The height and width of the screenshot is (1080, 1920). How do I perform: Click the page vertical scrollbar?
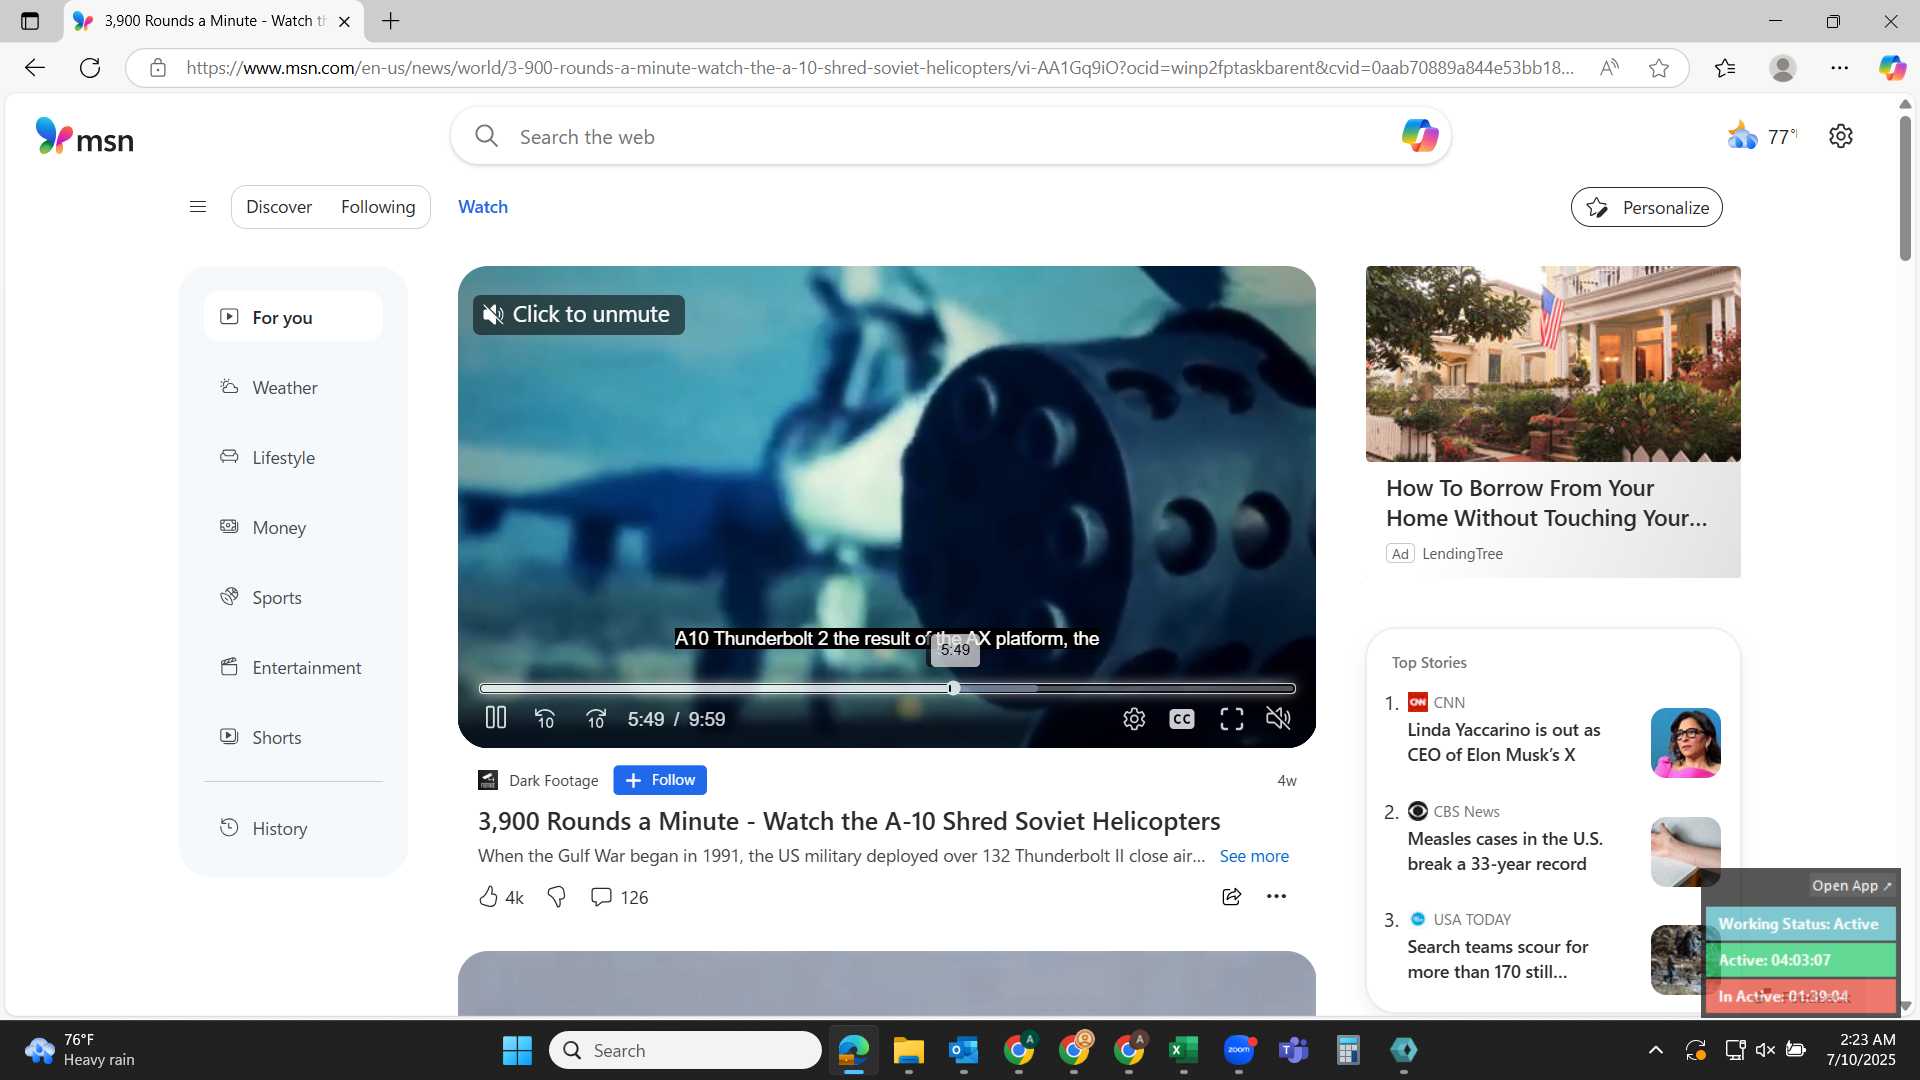pyautogui.click(x=1905, y=190)
